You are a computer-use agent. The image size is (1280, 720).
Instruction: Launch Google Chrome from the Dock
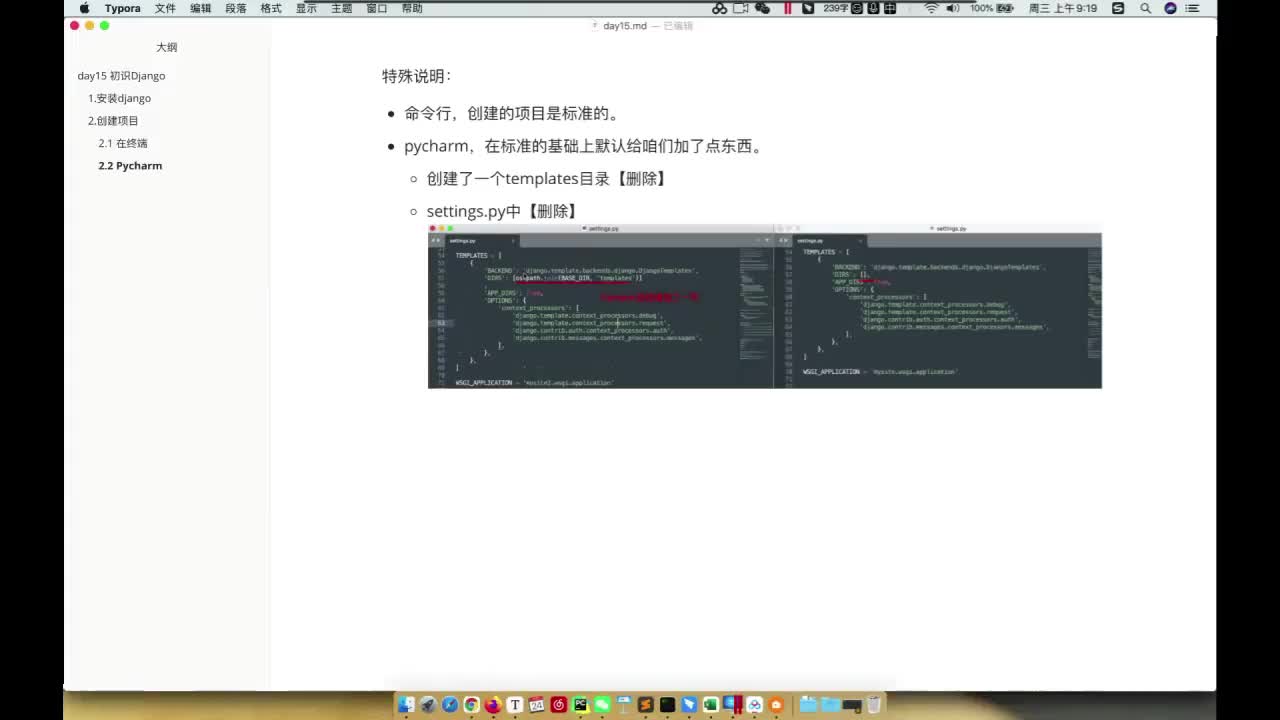coord(471,705)
